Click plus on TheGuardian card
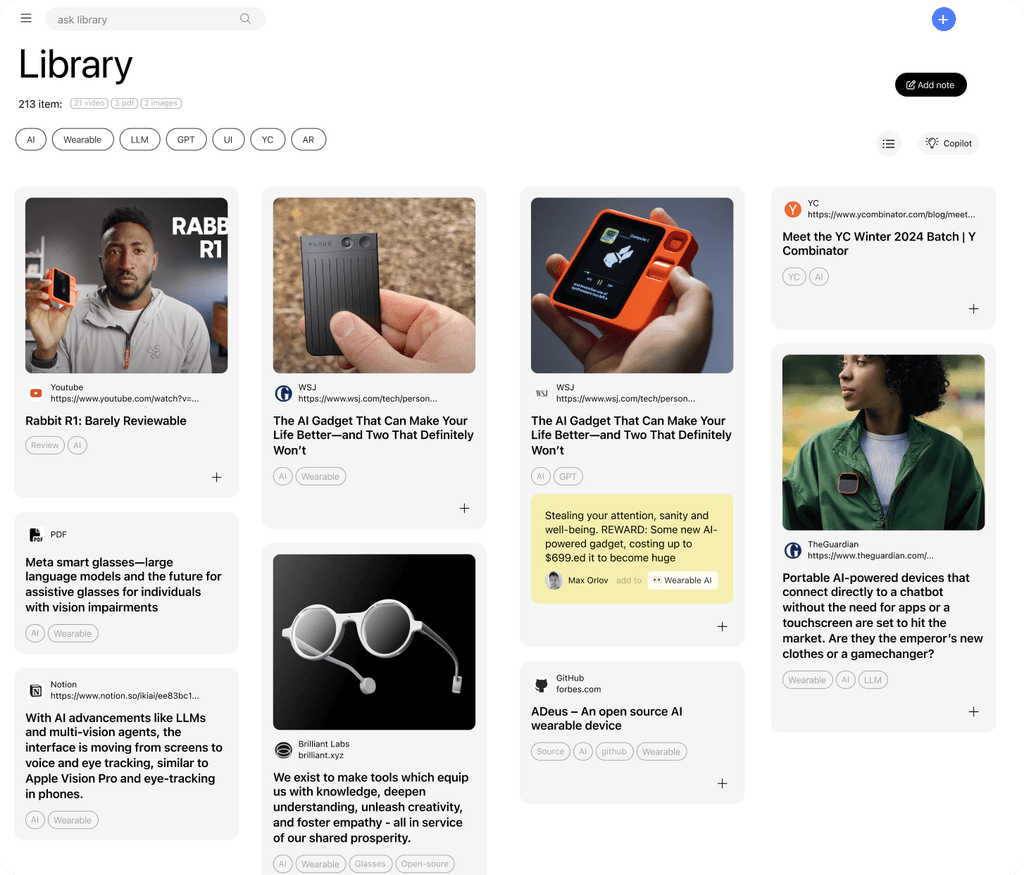 [974, 712]
